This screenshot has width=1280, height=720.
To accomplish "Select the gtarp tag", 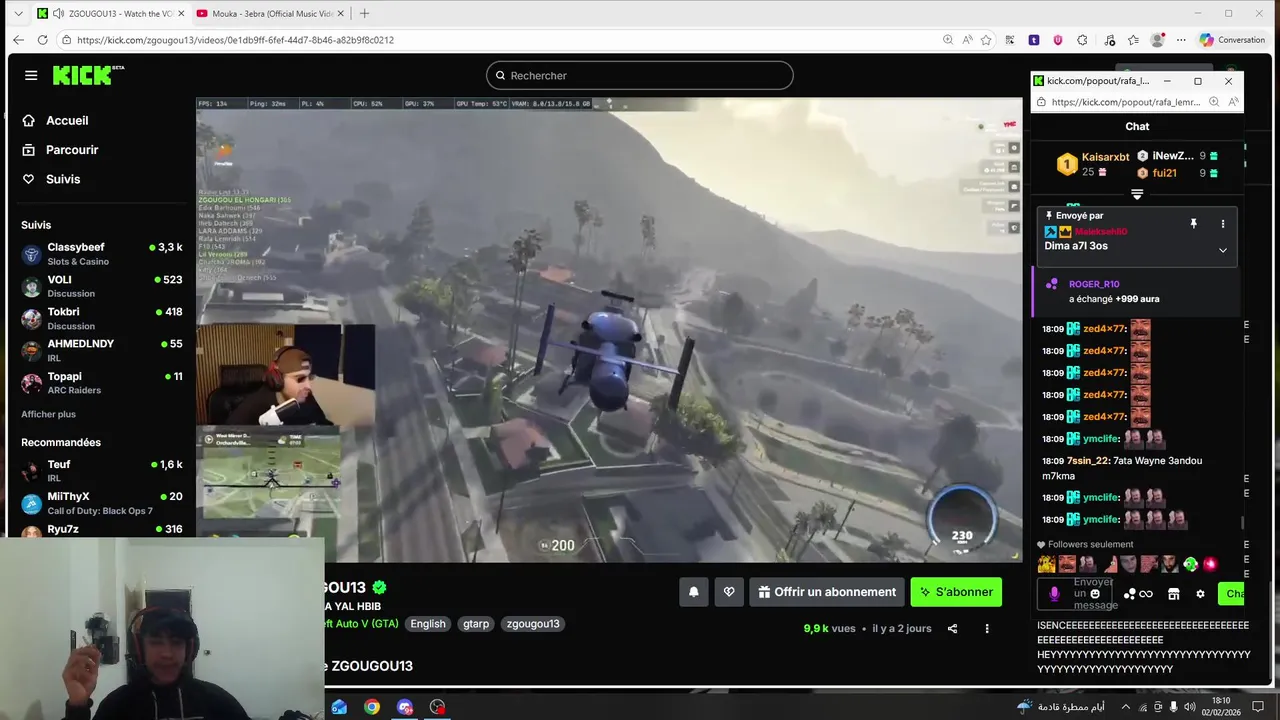I will click(x=476, y=624).
